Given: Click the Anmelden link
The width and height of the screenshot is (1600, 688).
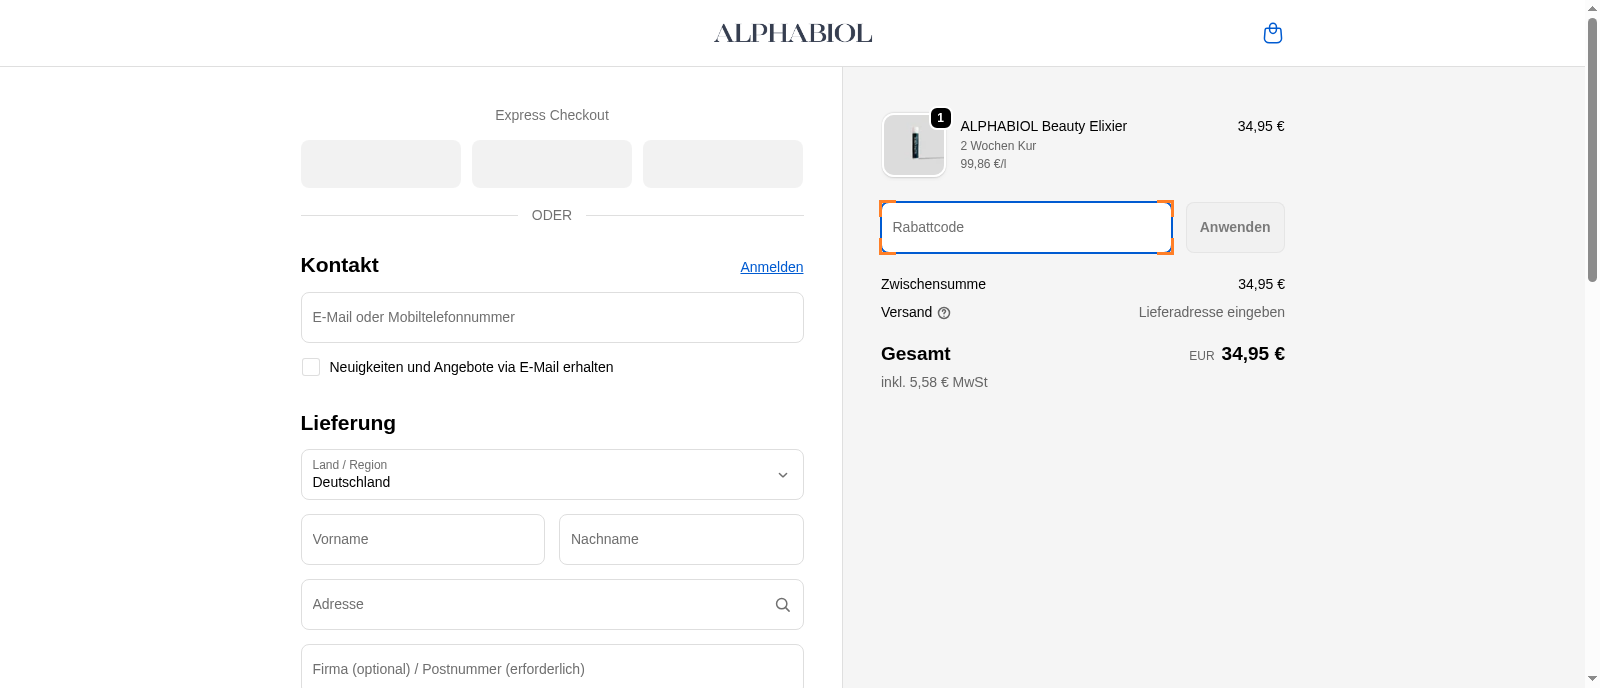Looking at the screenshot, I should (772, 267).
